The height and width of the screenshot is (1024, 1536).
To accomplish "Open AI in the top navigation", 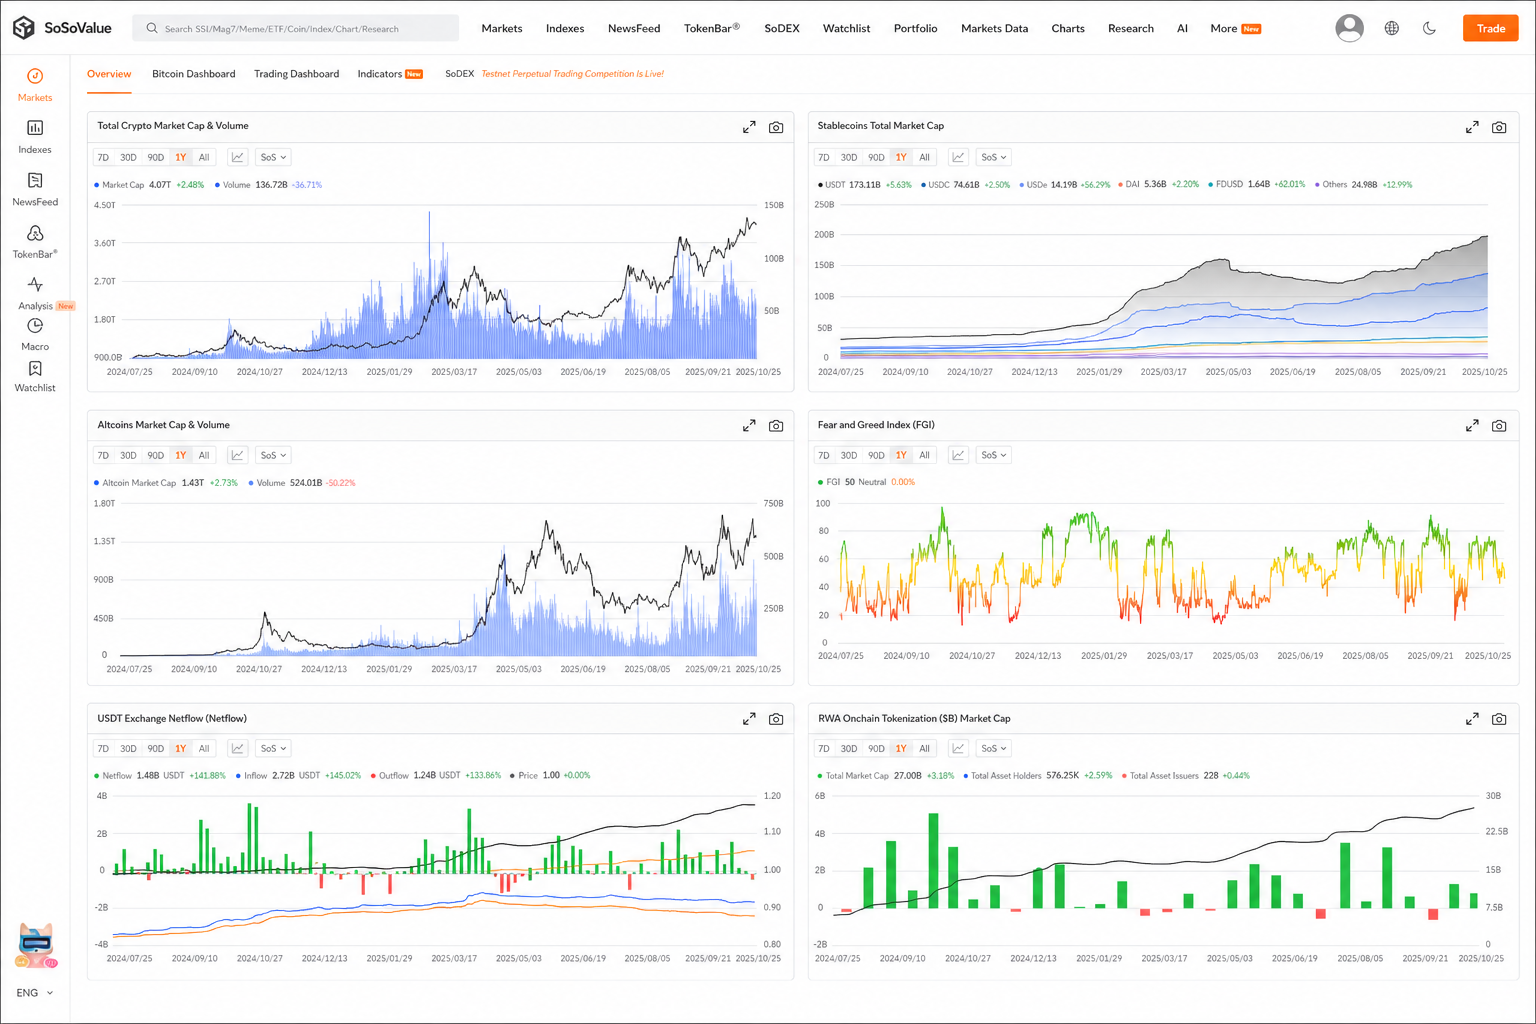I will coord(1182,28).
